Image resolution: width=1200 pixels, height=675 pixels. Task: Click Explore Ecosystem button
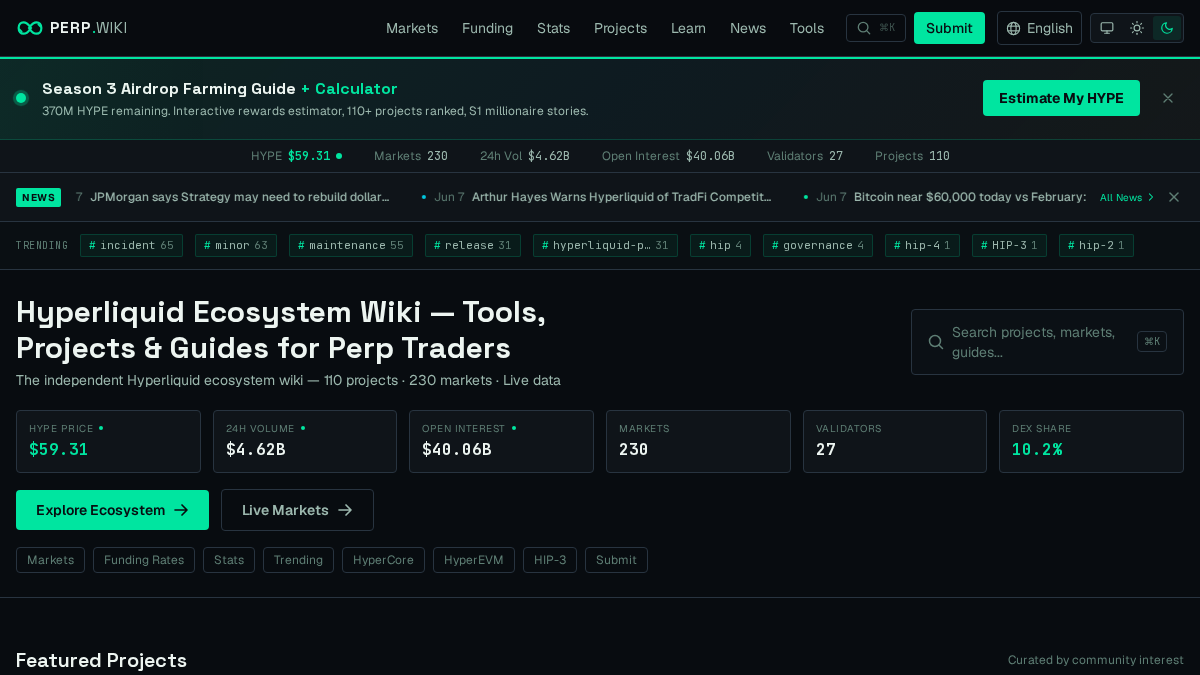coord(112,510)
